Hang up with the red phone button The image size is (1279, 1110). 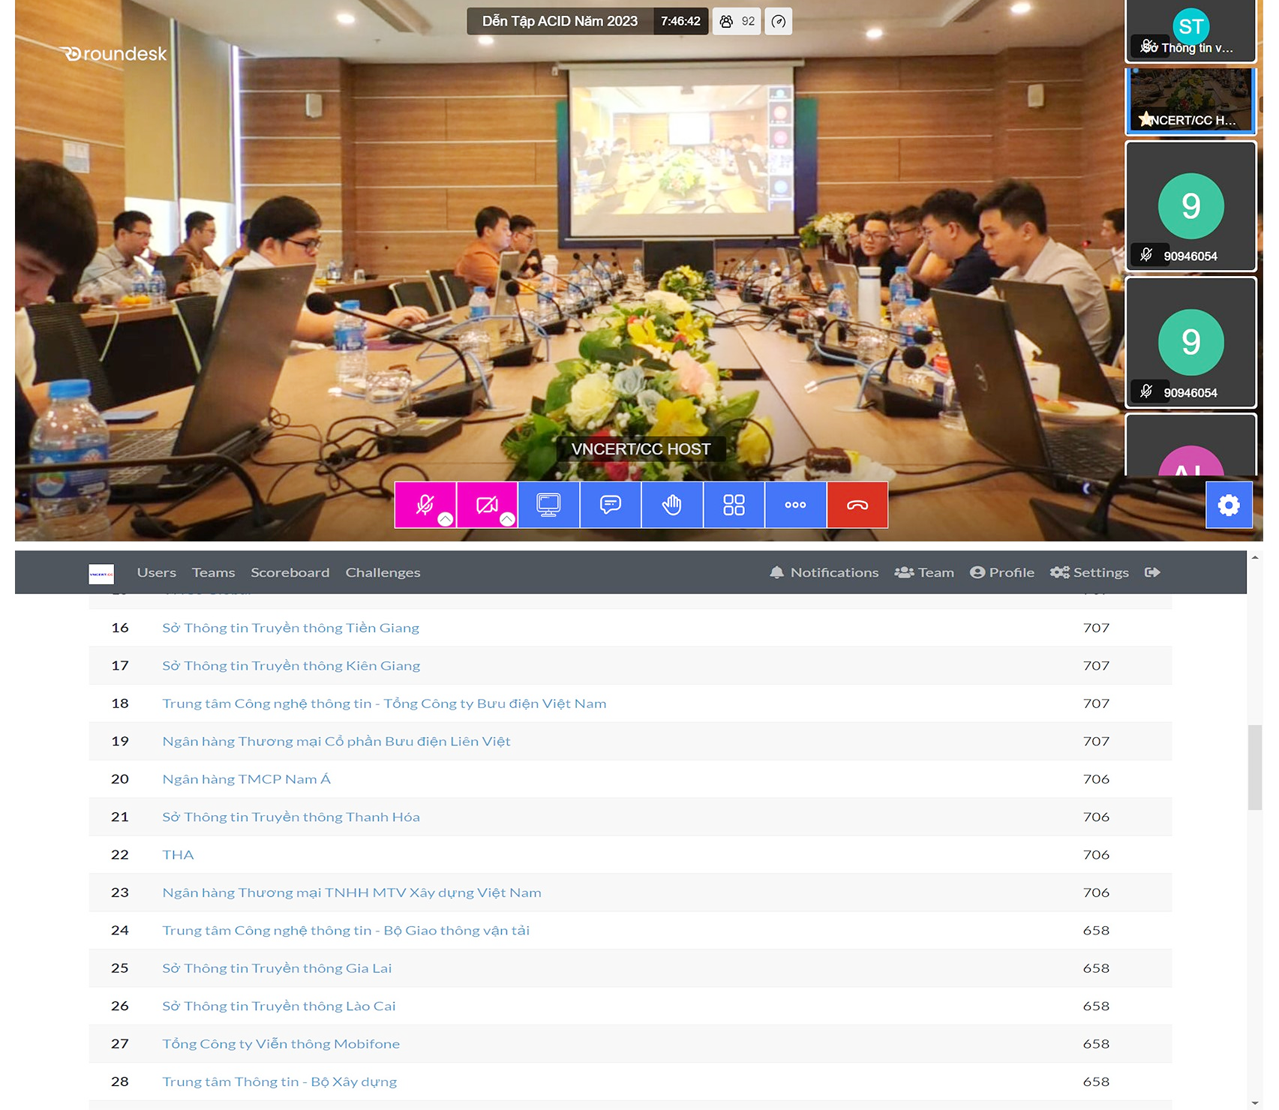857,505
